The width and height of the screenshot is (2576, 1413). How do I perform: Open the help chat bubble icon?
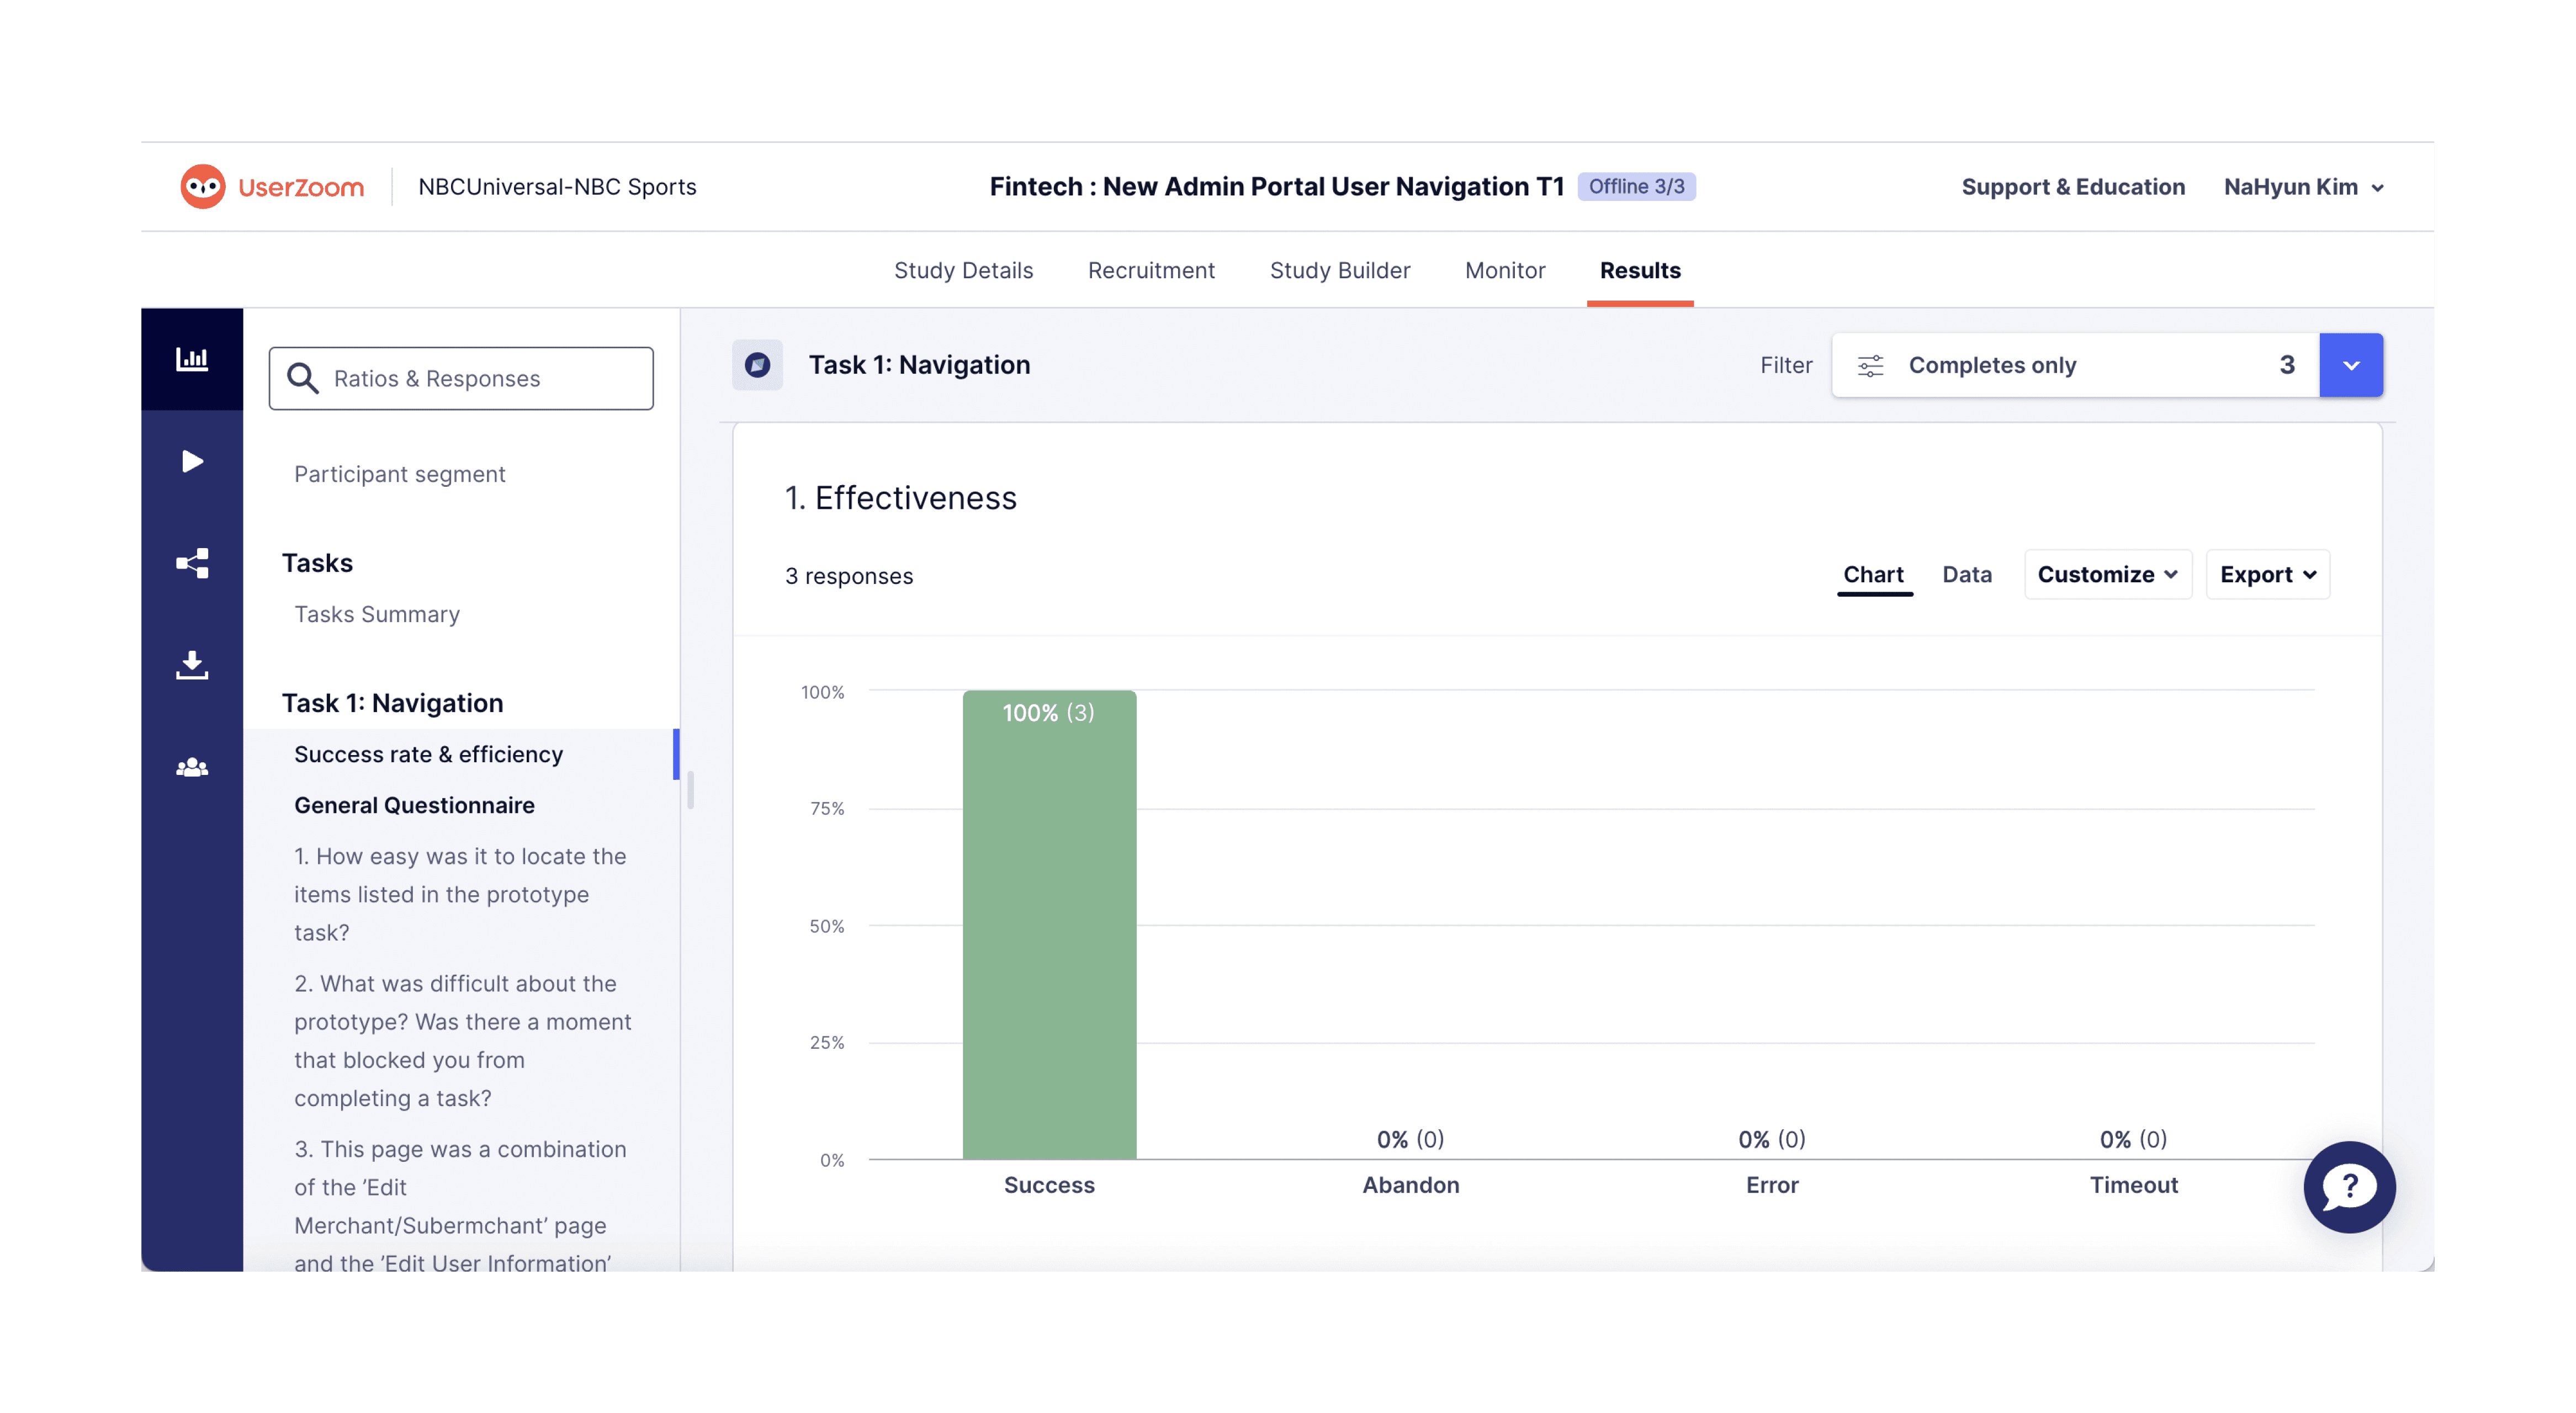click(2348, 1187)
